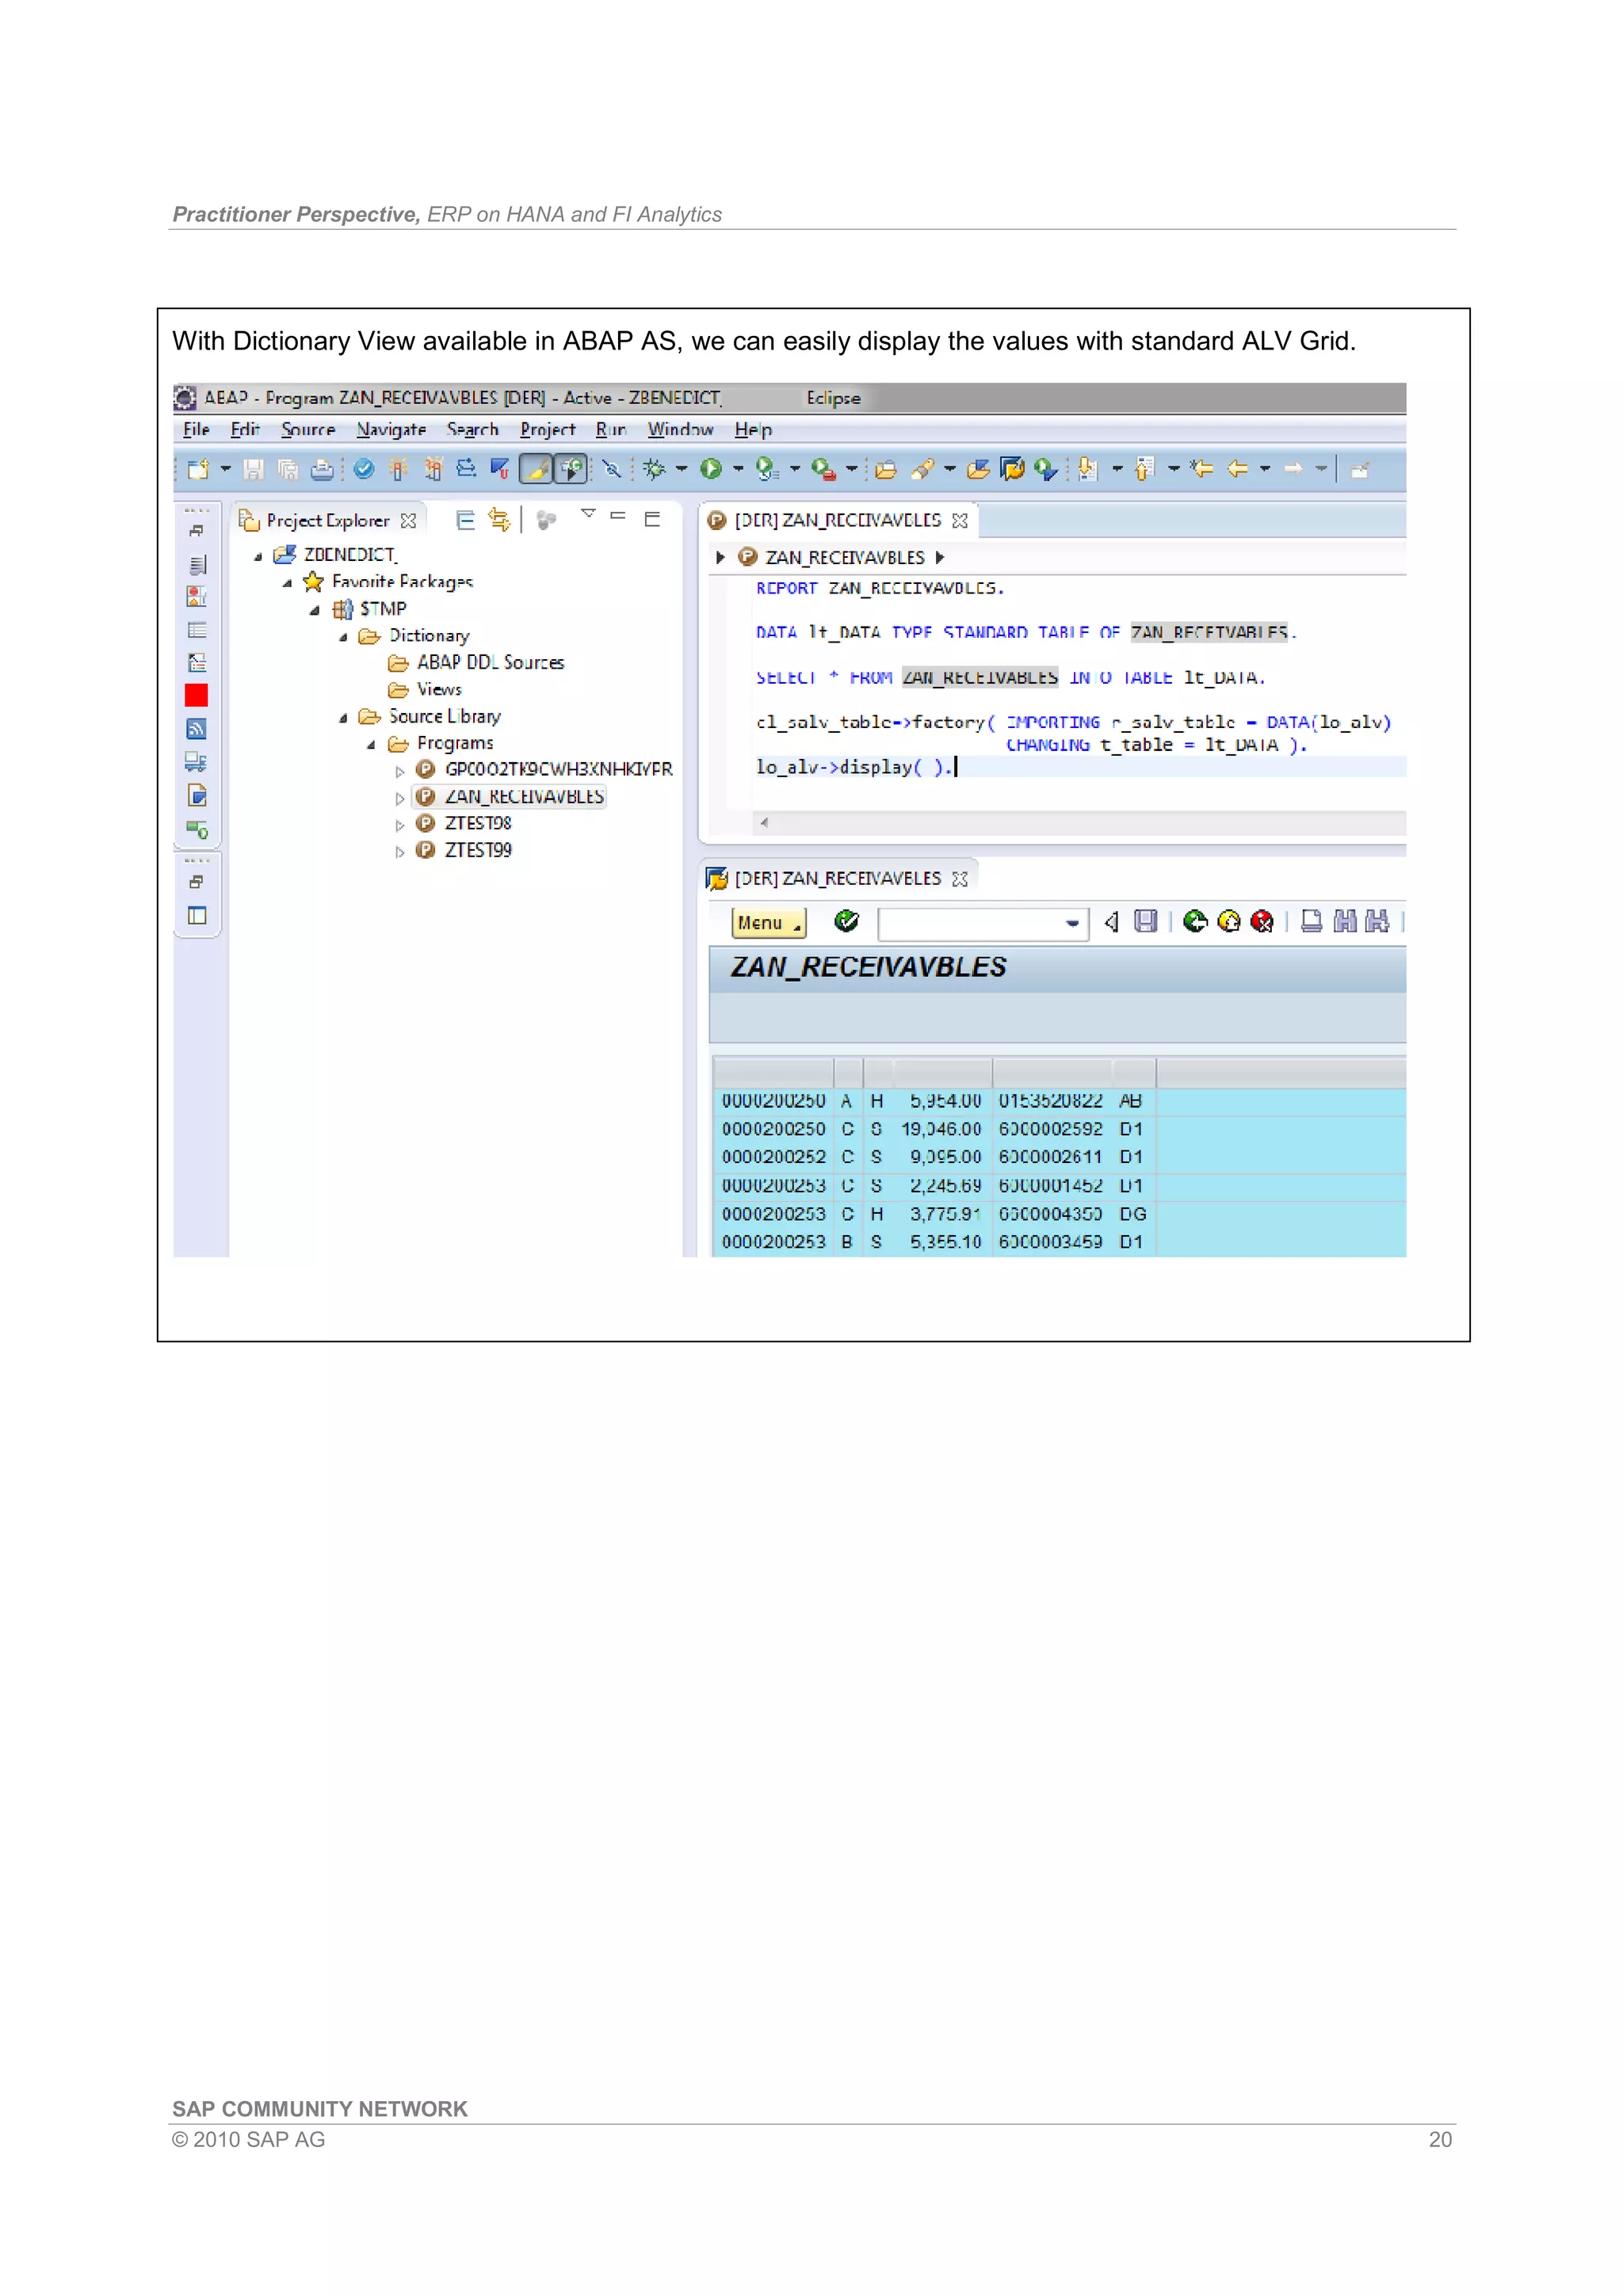Click the Restore icon atop left sidebar
The width and height of the screenshot is (1623, 2296).
197,530
